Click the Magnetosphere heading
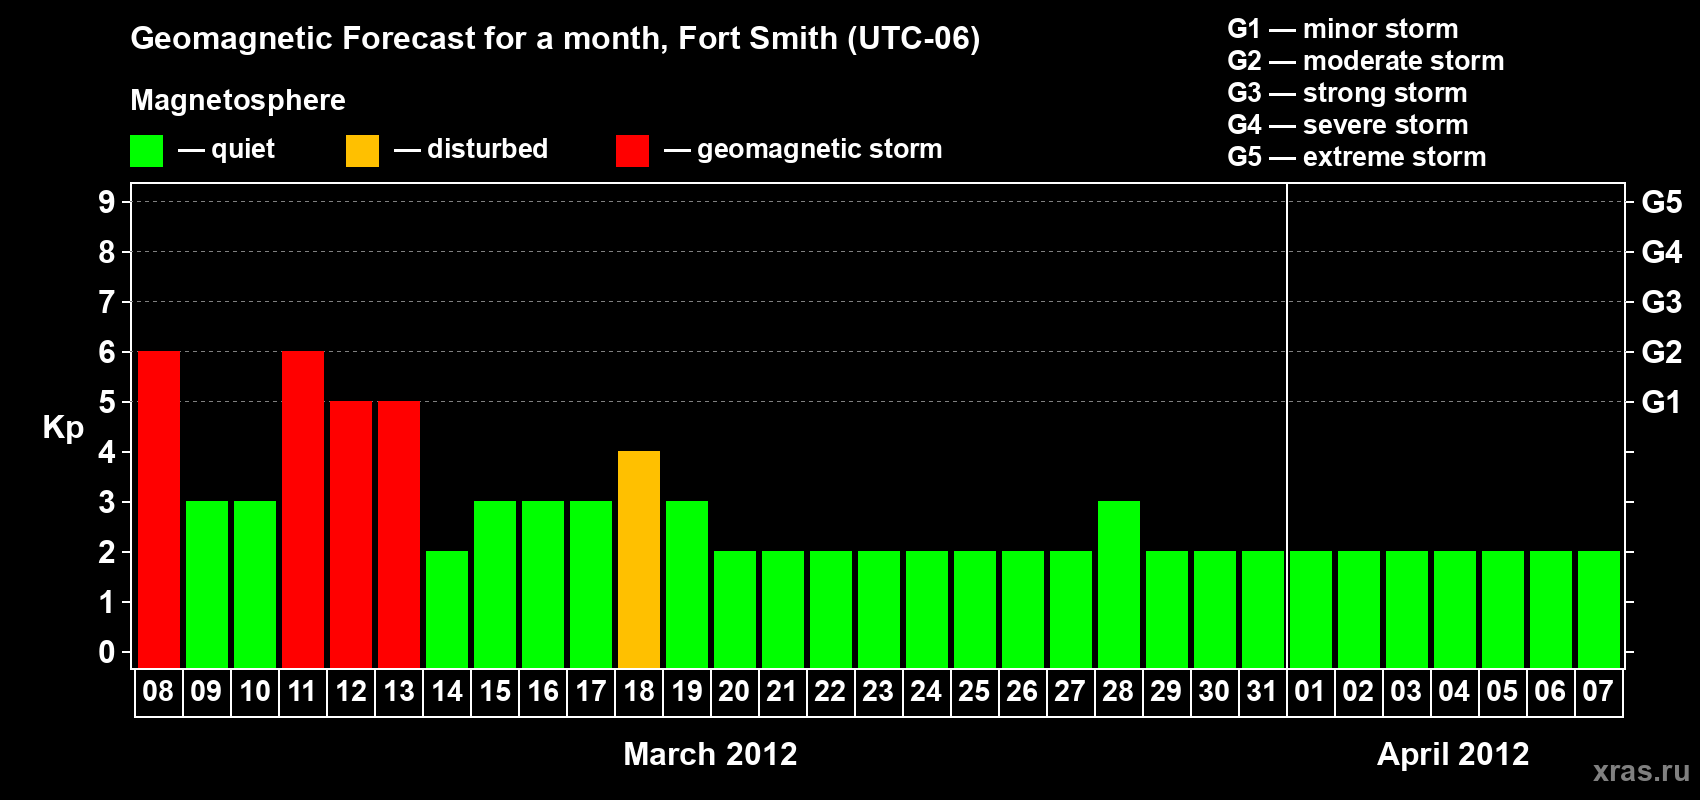Viewport: 1700px width, 800px height. [238, 101]
